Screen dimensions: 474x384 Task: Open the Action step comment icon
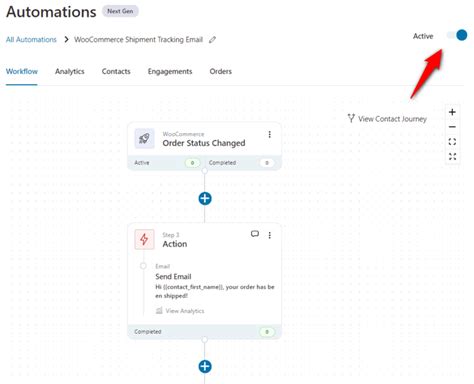pyautogui.click(x=255, y=234)
